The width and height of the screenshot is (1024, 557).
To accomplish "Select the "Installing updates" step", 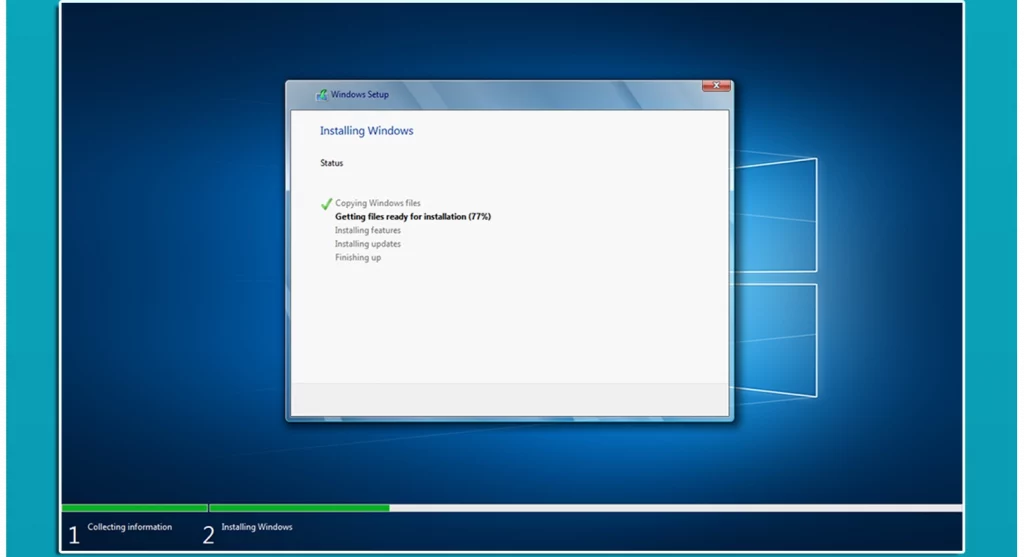I will coord(367,244).
